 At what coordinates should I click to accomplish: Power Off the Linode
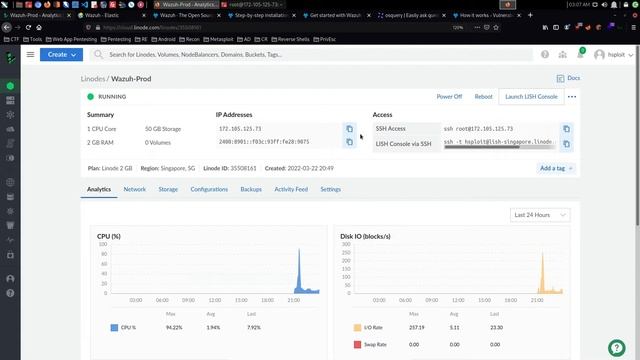pos(449,97)
